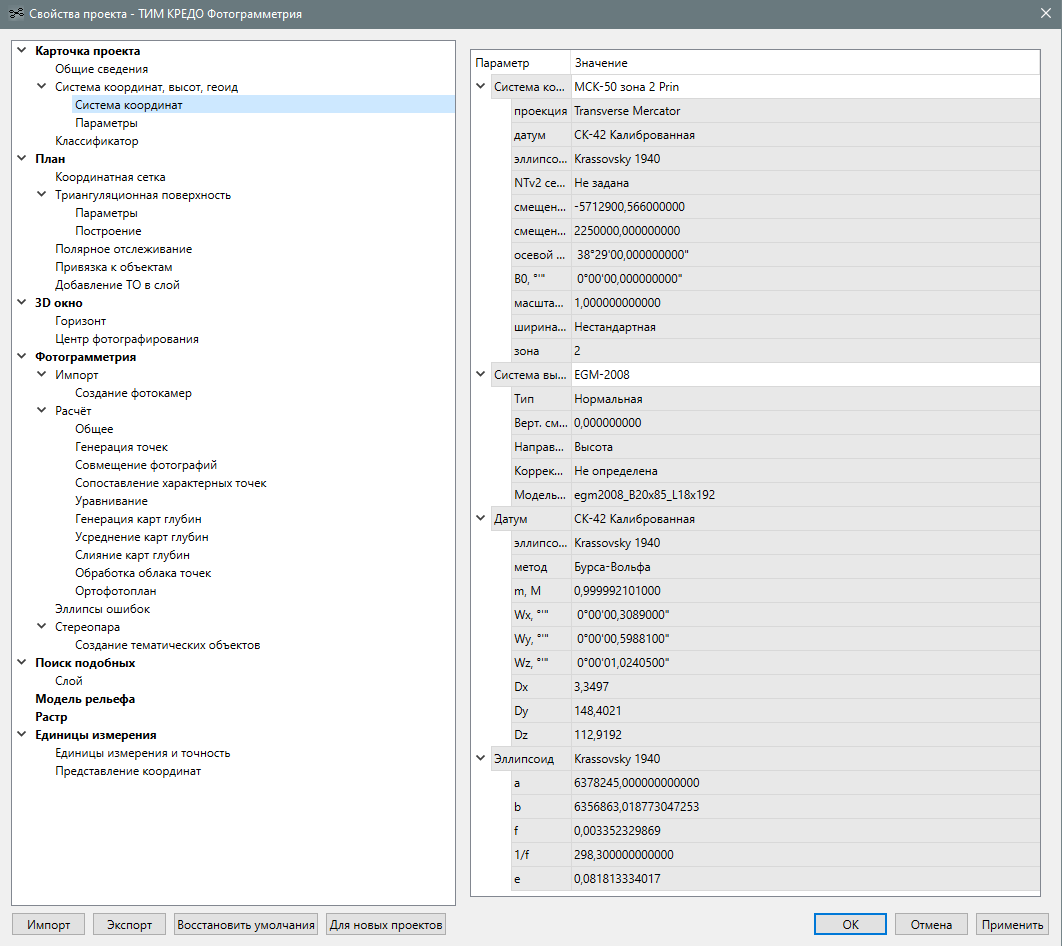Select the Бурса-Вольфа method value
The height and width of the screenshot is (946, 1062).
[805, 567]
